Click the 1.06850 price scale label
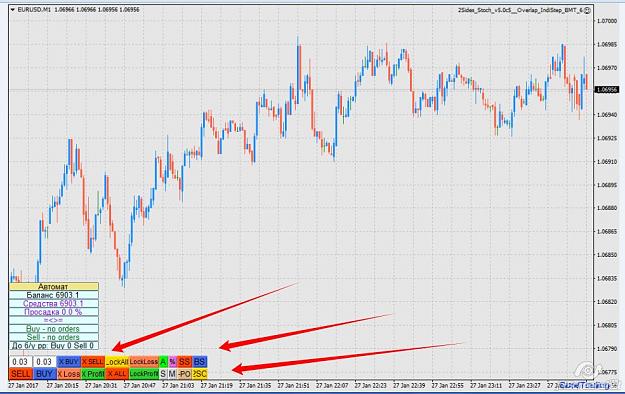 [607, 255]
